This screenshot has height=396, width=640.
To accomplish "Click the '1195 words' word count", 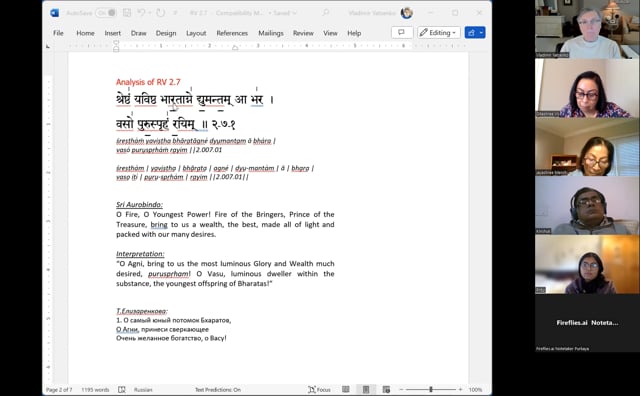I will pyautogui.click(x=95, y=389).
